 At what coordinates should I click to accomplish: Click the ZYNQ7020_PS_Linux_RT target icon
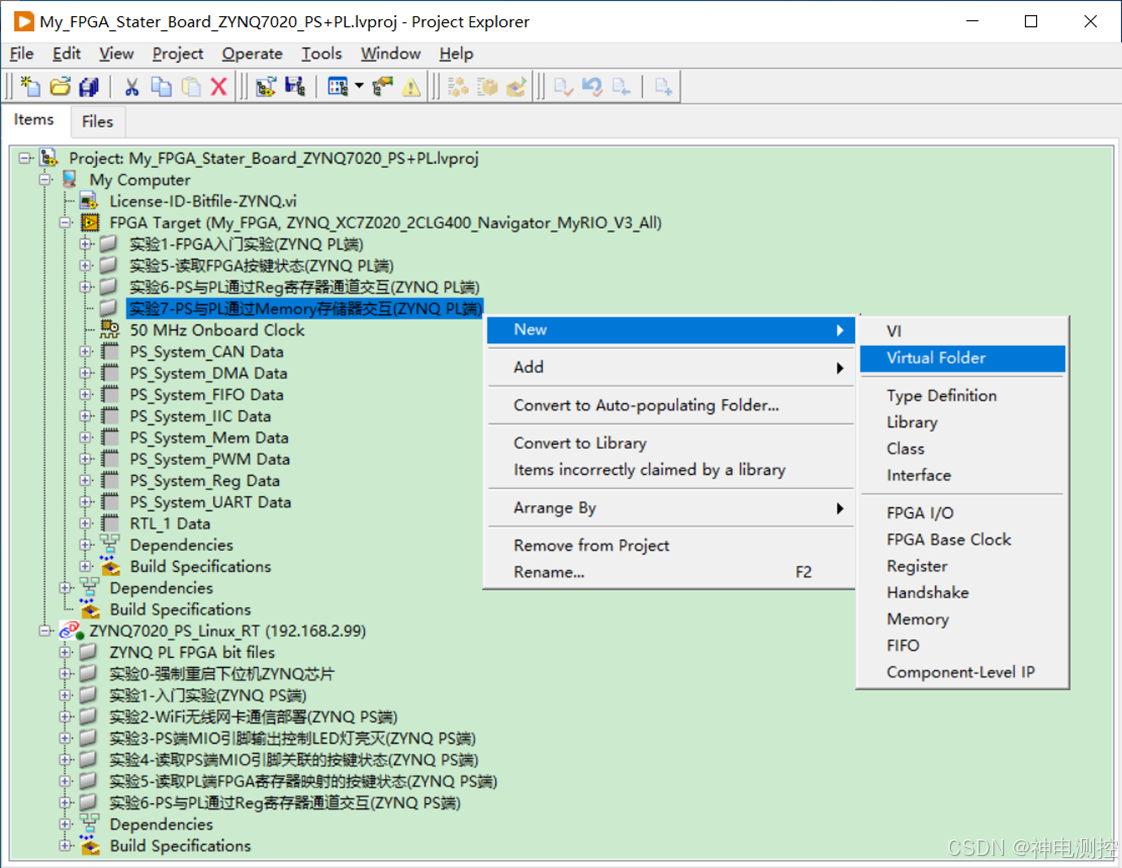(71, 630)
